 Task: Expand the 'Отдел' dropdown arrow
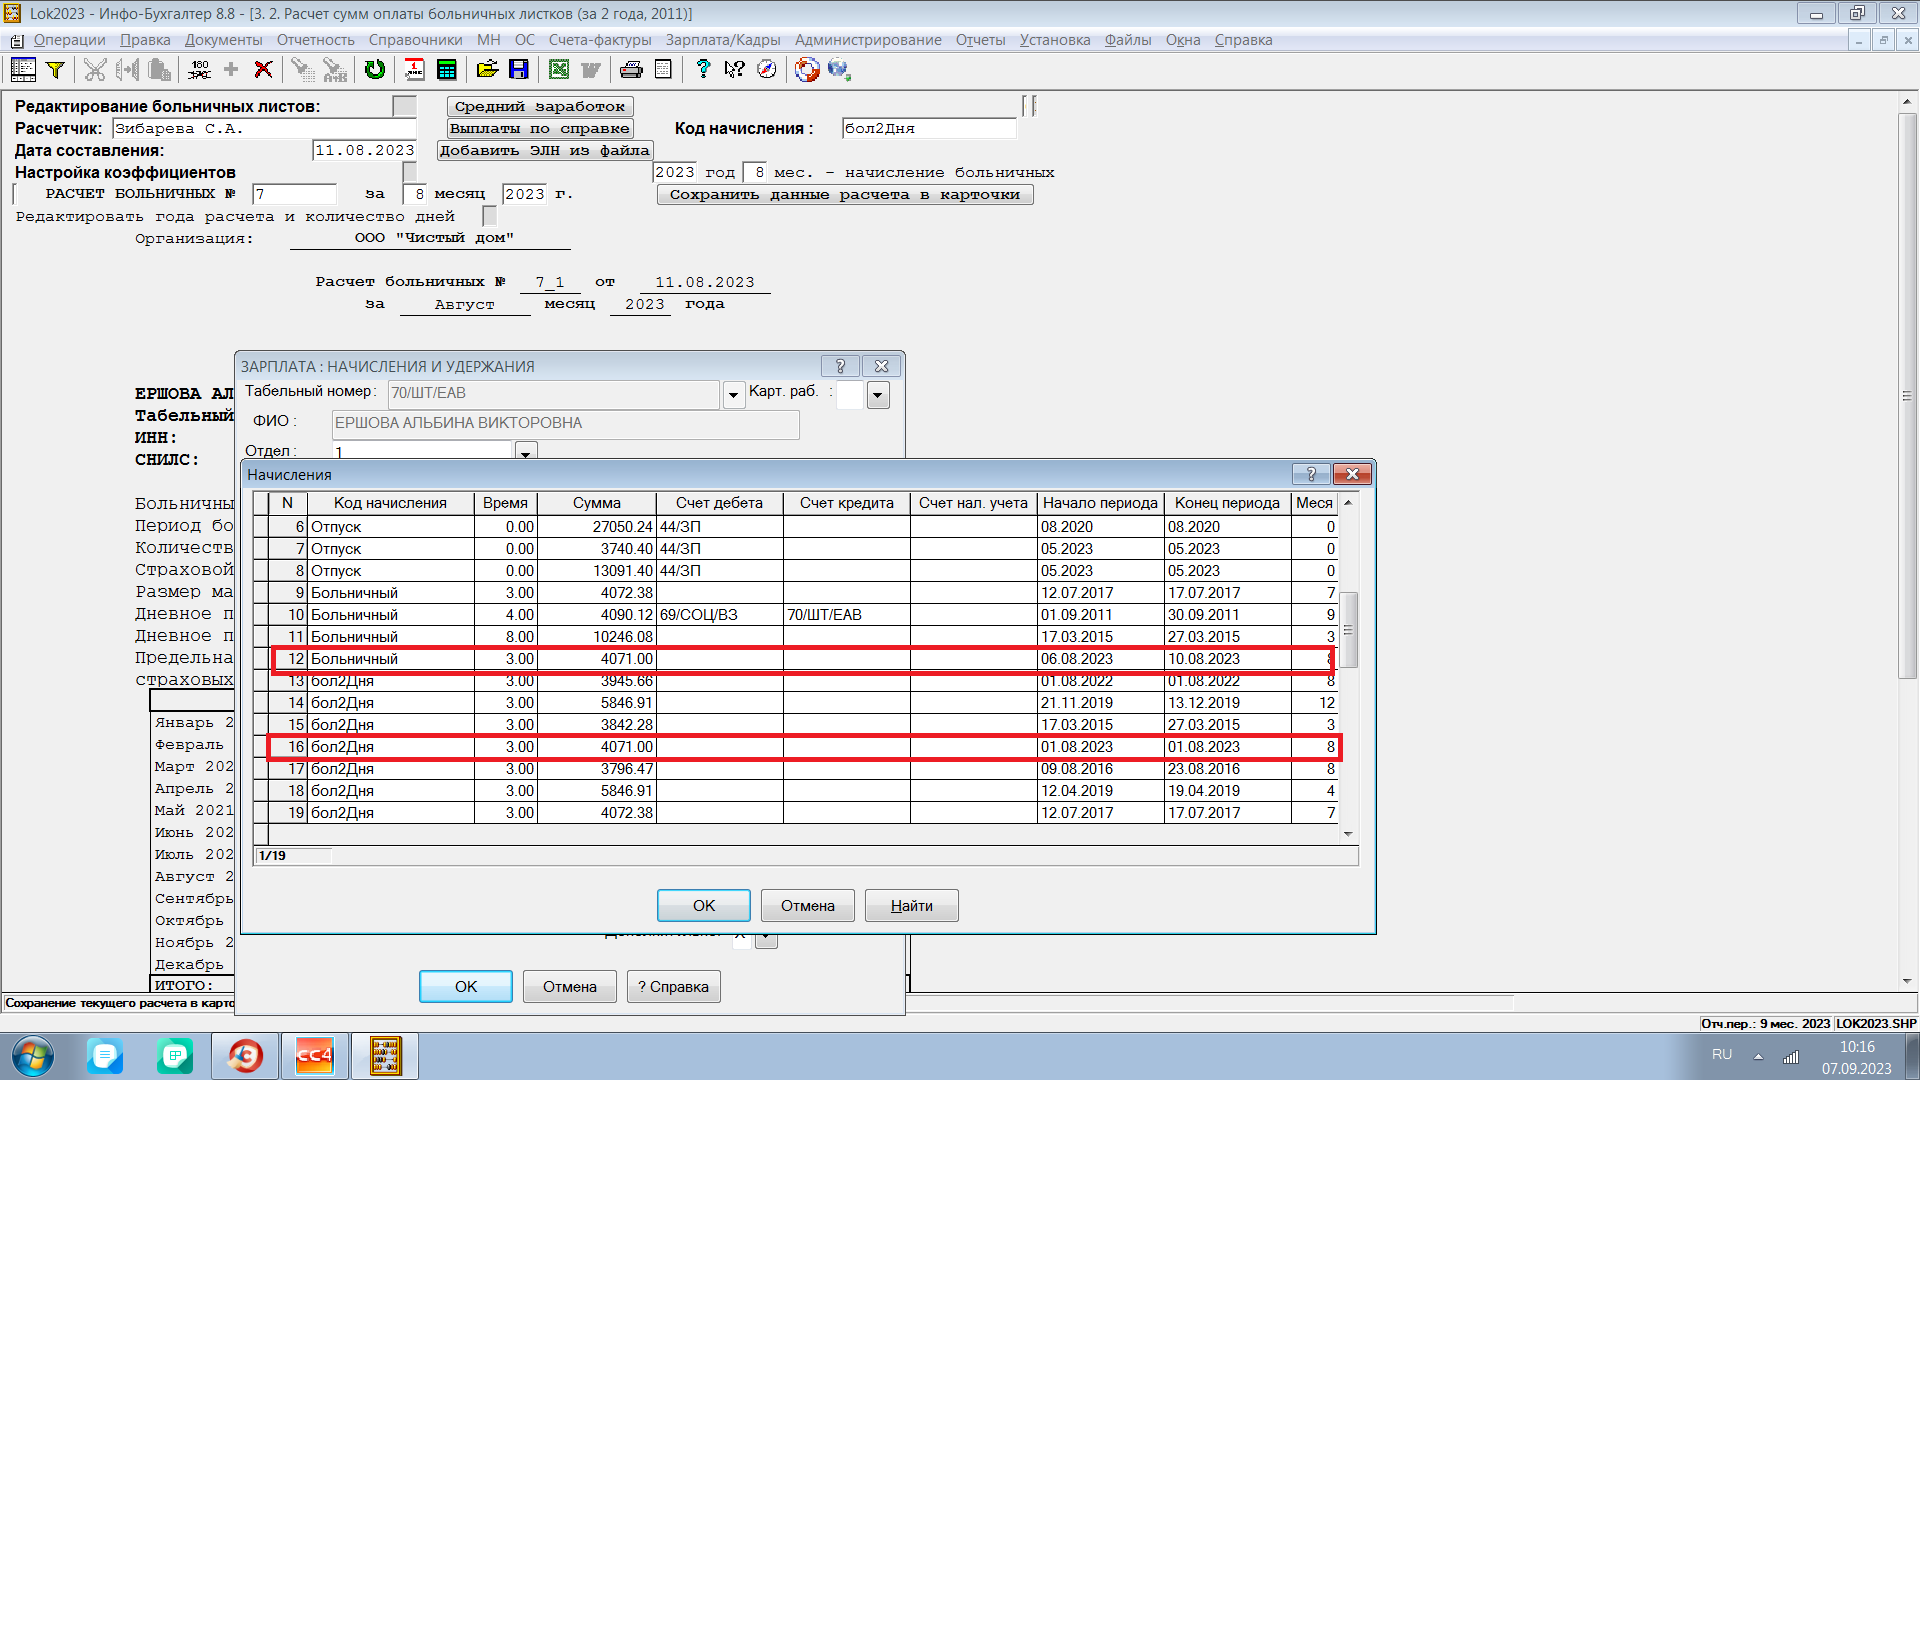pos(526,452)
